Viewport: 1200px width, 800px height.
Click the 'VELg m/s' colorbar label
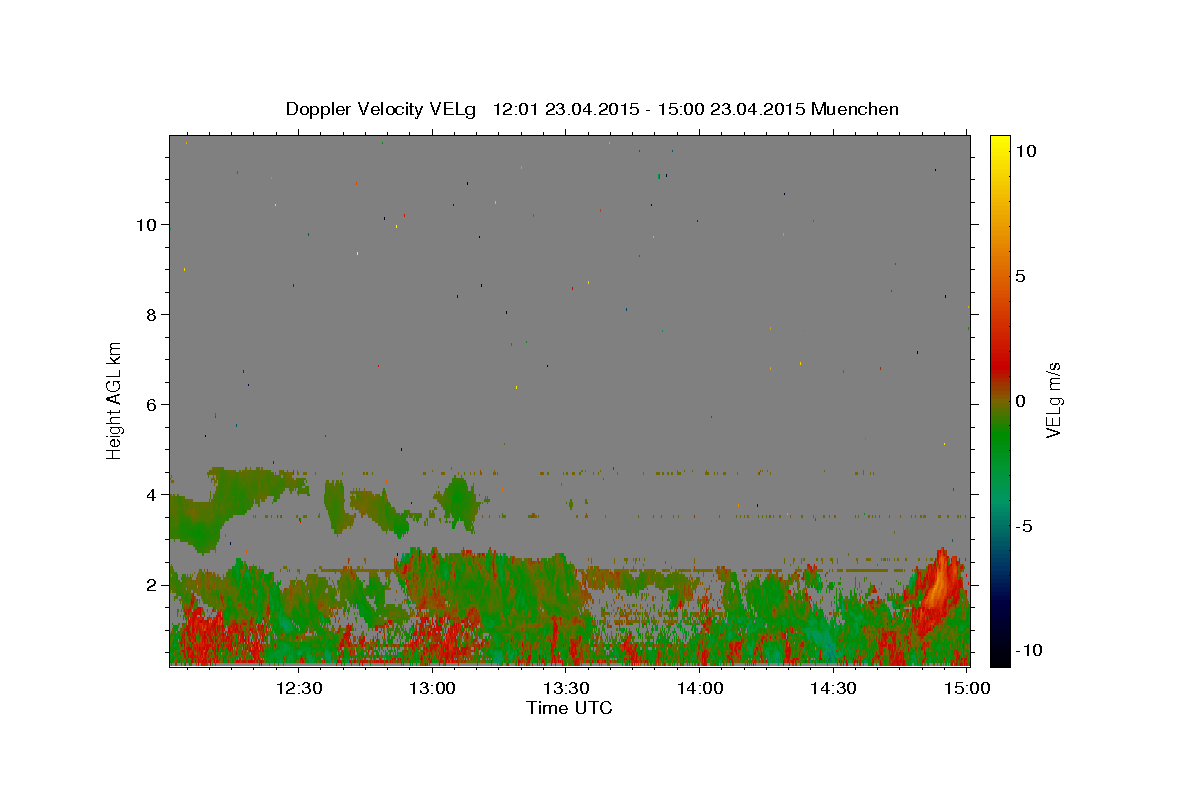click(x=1053, y=400)
